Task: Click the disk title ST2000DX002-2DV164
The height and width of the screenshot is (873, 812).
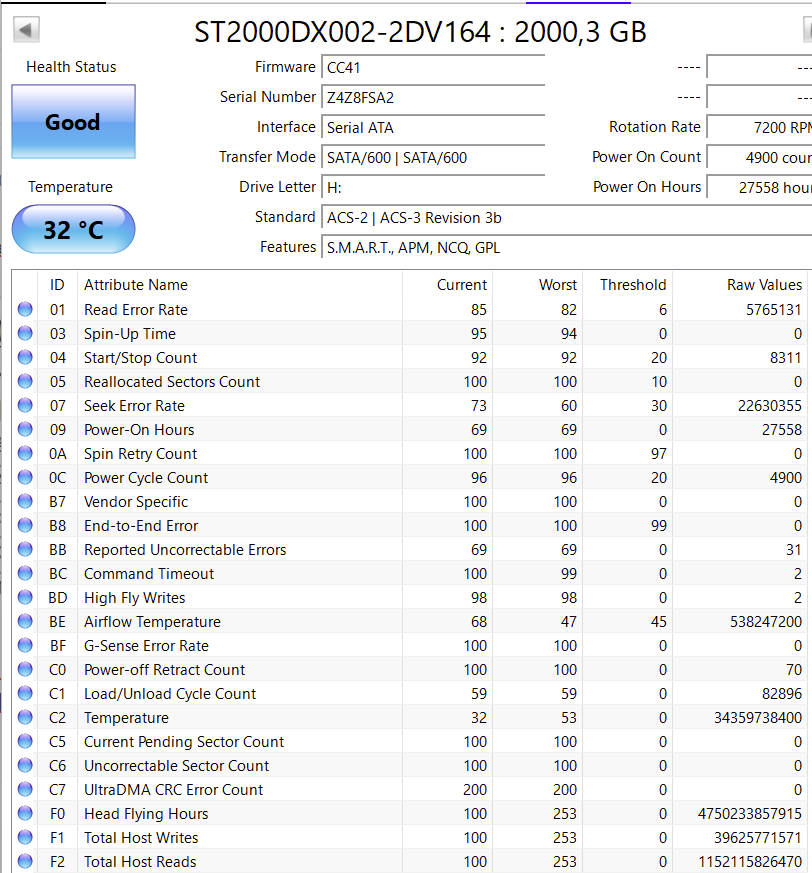Action: coord(343,32)
